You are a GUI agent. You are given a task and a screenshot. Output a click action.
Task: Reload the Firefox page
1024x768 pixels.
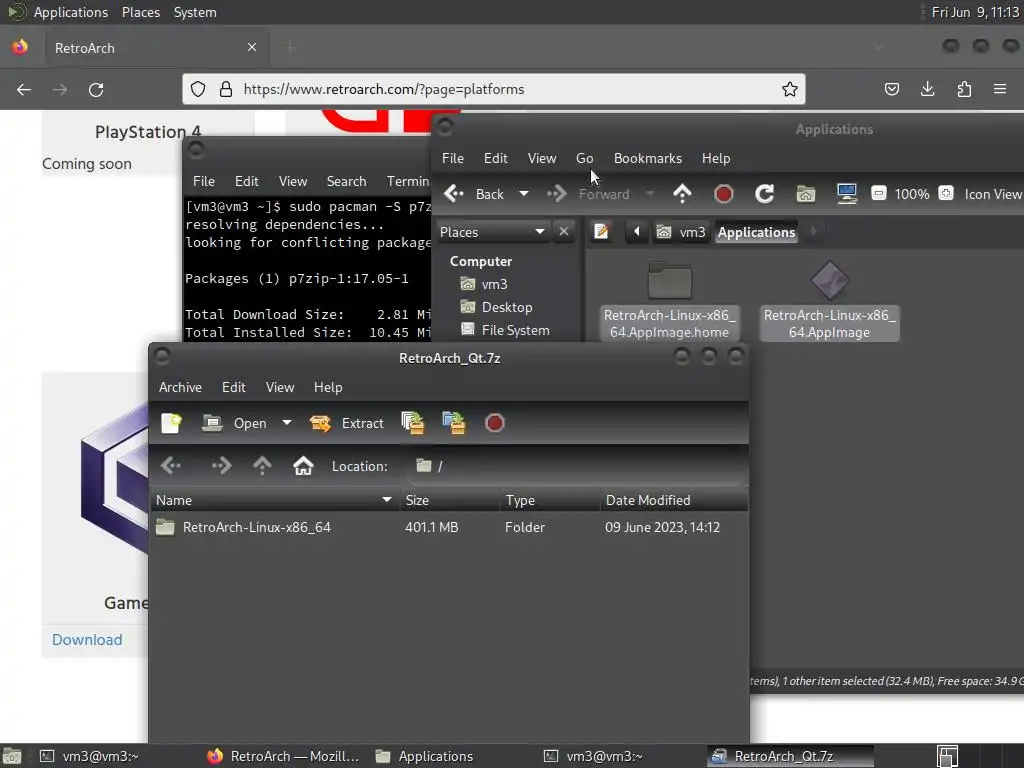coord(96,89)
